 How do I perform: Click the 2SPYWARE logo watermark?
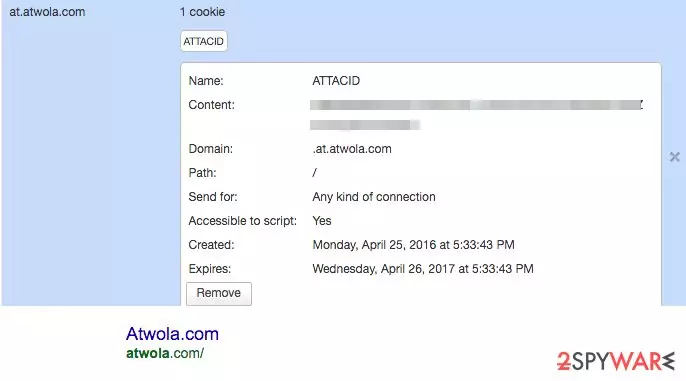pyautogui.click(x=616, y=361)
